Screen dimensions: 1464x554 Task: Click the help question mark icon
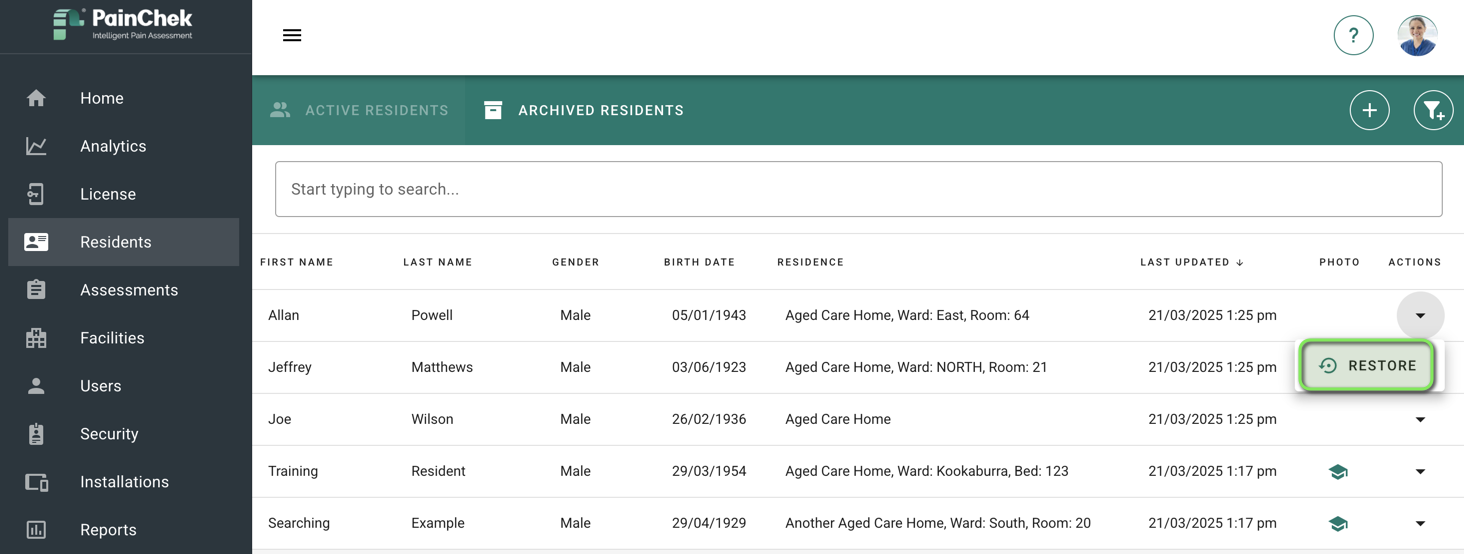(1353, 35)
